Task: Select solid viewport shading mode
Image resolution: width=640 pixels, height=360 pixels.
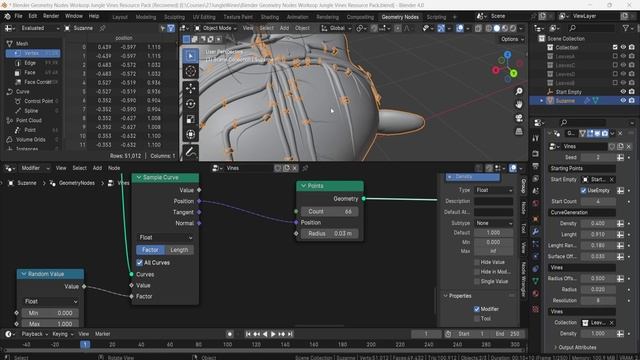Action: pos(497,28)
